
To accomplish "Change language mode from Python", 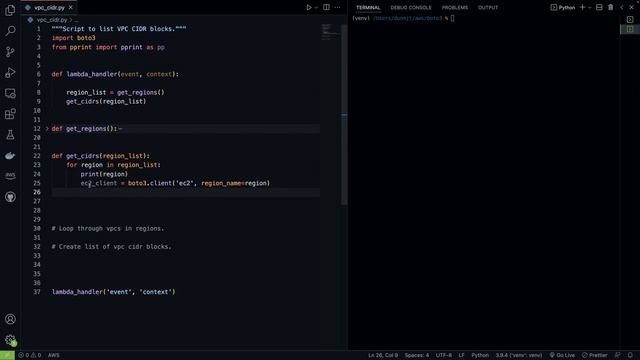I will pos(480,355).
